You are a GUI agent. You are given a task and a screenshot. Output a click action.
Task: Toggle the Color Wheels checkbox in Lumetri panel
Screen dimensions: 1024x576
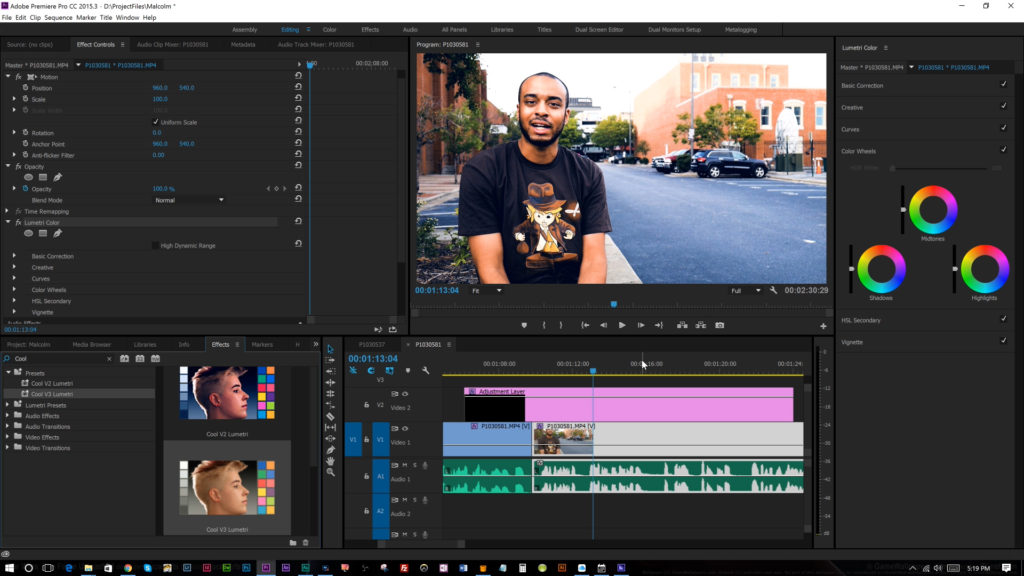pyautogui.click(x=1003, y=150)
